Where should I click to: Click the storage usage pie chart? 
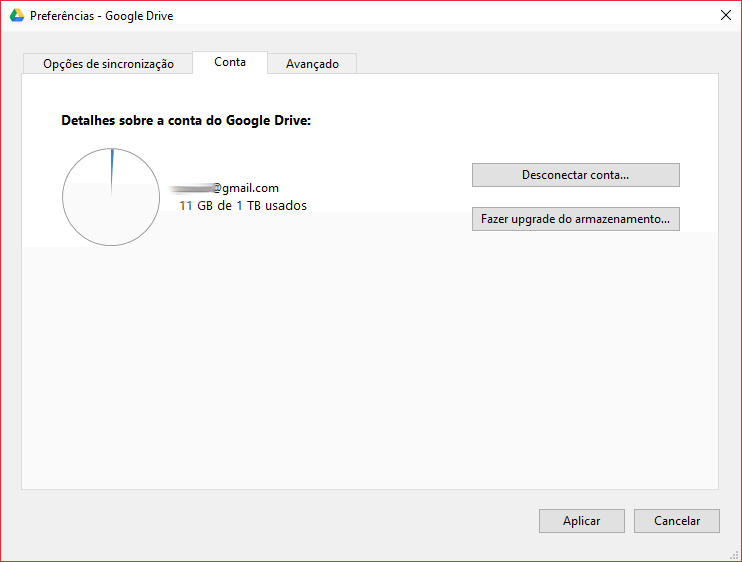click(x=111, y=197)
